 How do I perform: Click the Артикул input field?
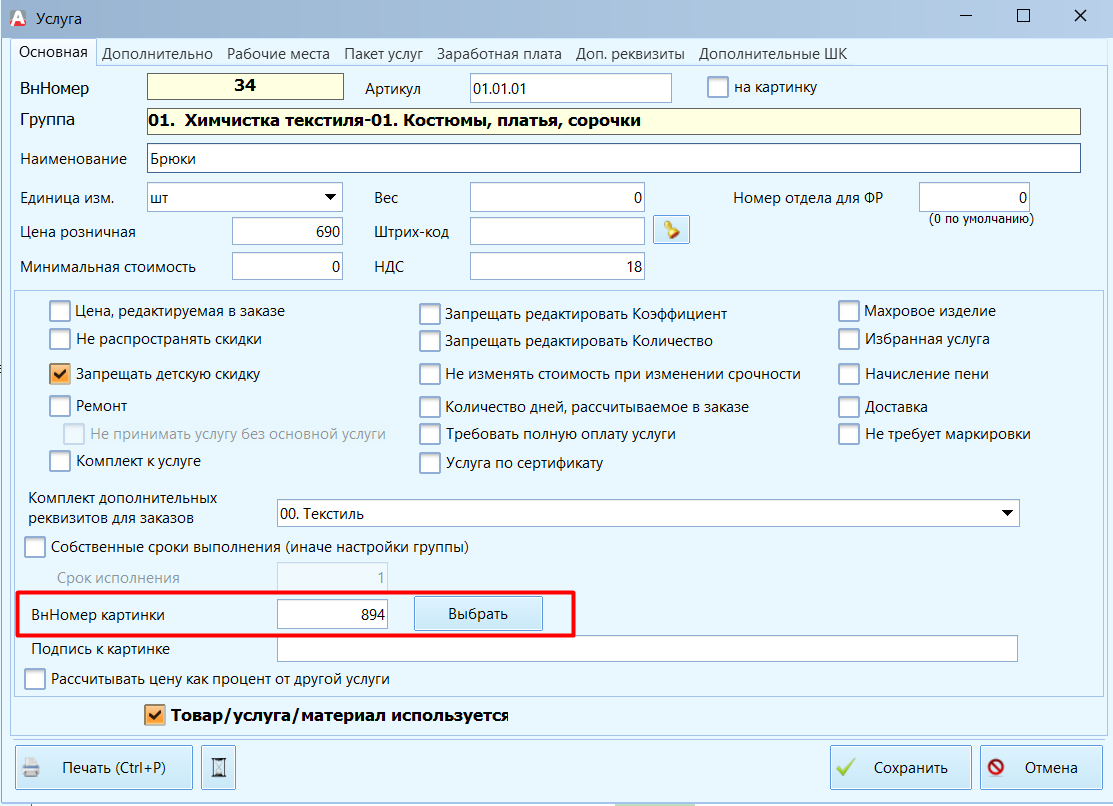pos(571,89)
